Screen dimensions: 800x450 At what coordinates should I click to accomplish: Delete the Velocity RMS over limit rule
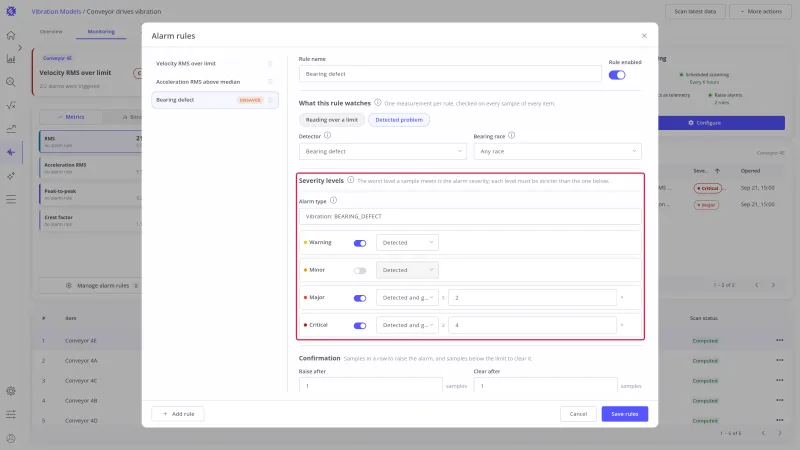[x=270, y=64]
